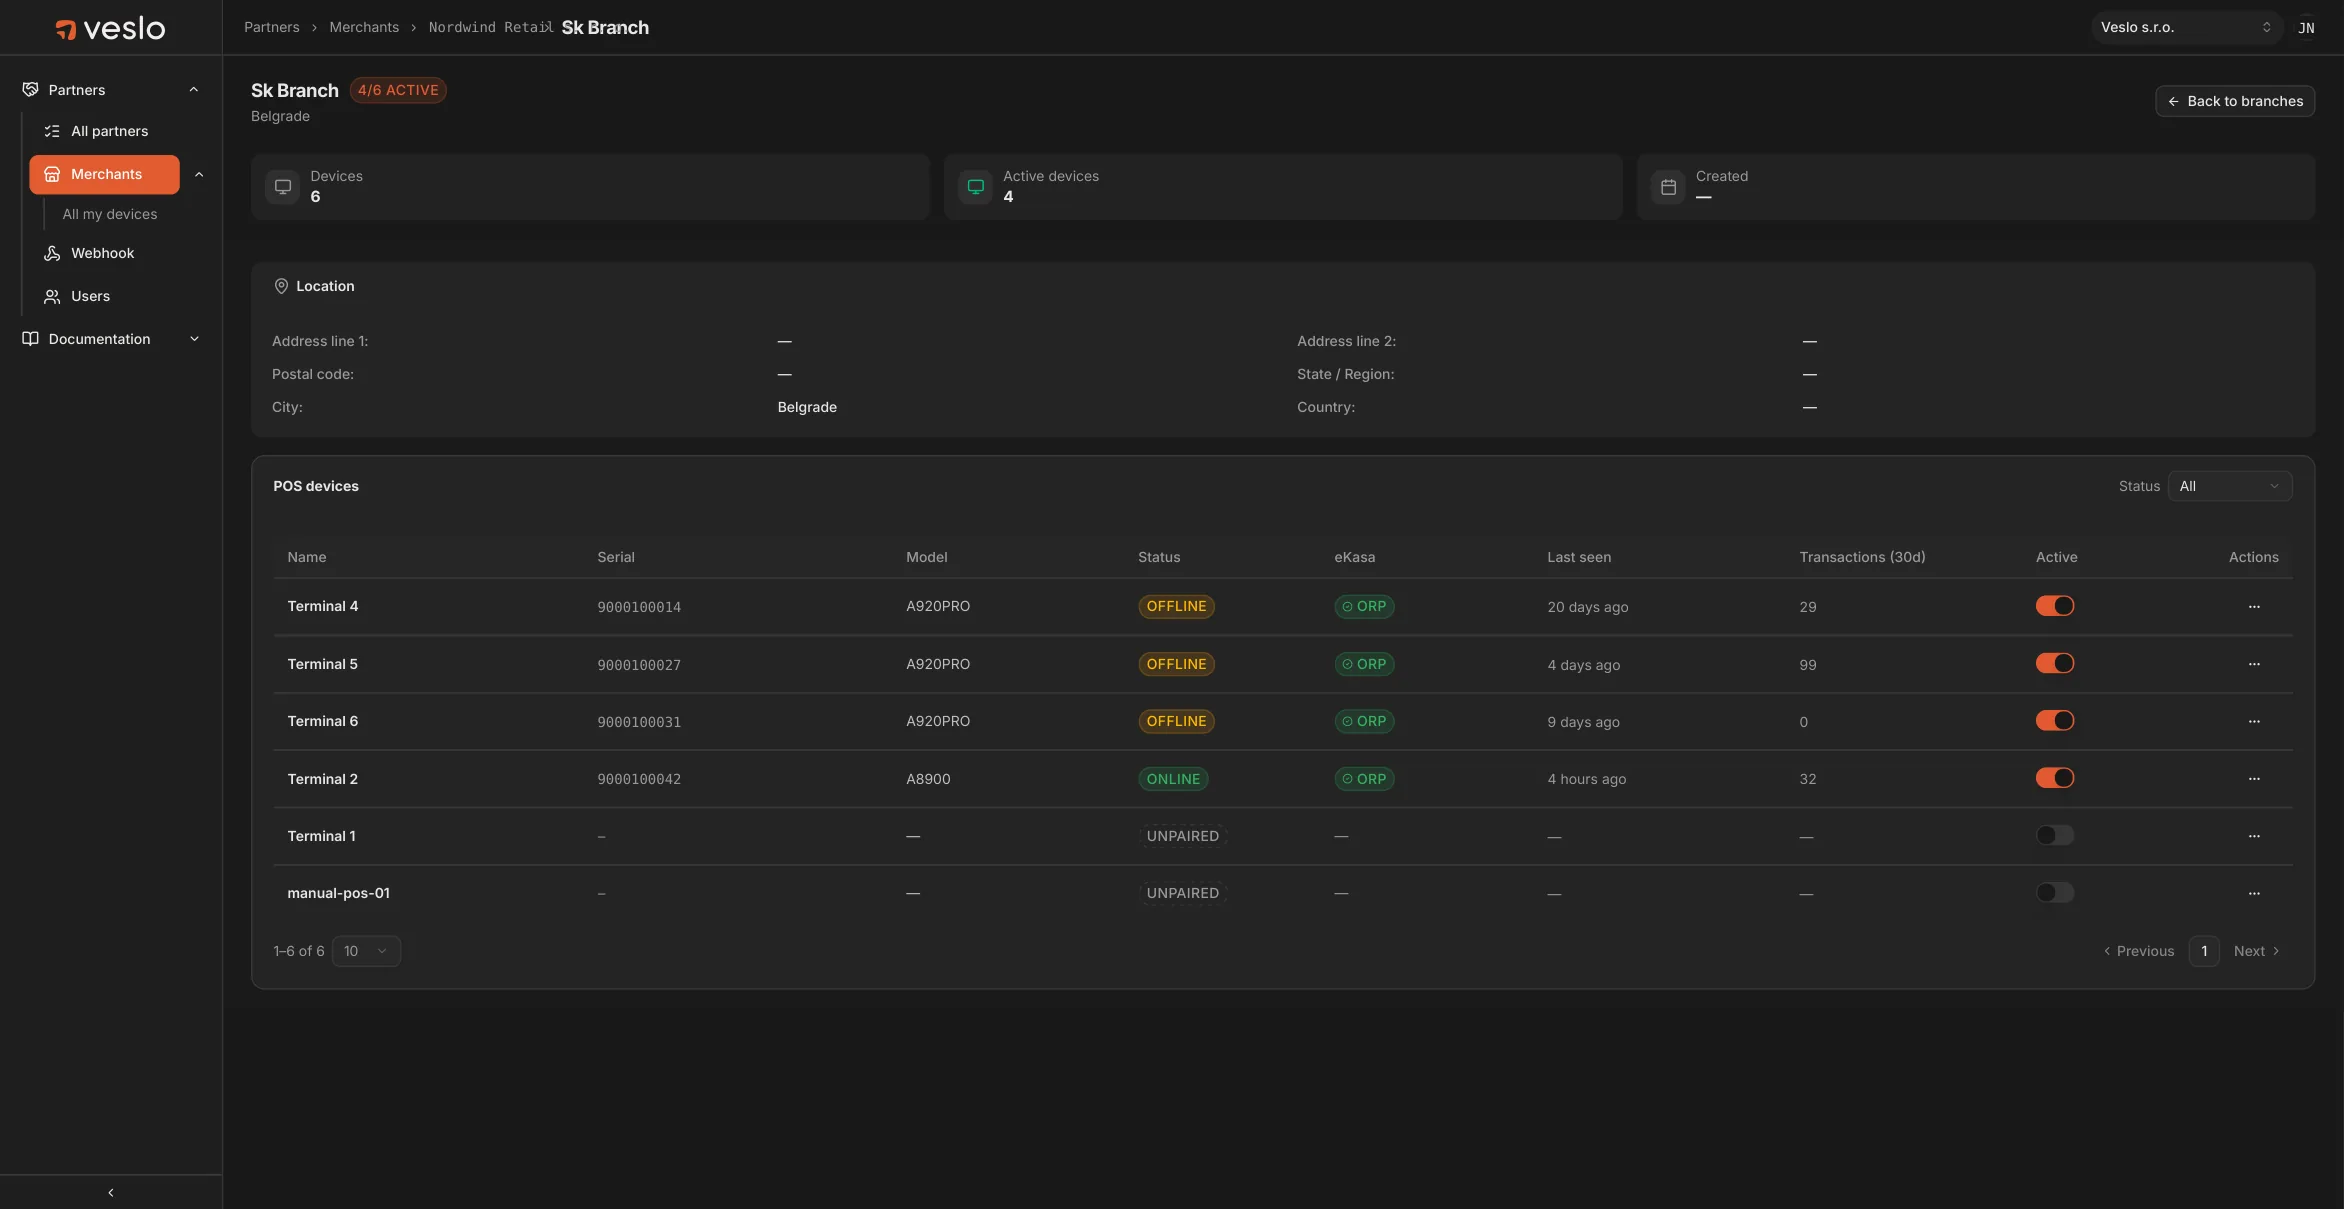Click the '4 hours ago' last seen value
2344x1209 pixels.
click(x=1587, y=779)
